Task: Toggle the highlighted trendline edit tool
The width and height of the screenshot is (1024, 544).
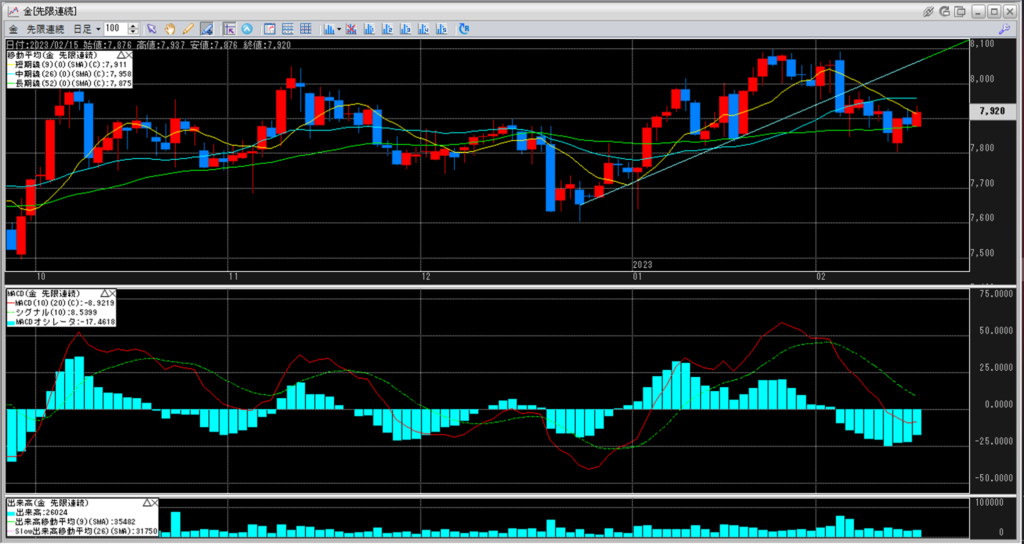Action: pyautogui.click(x=206, y=28)
